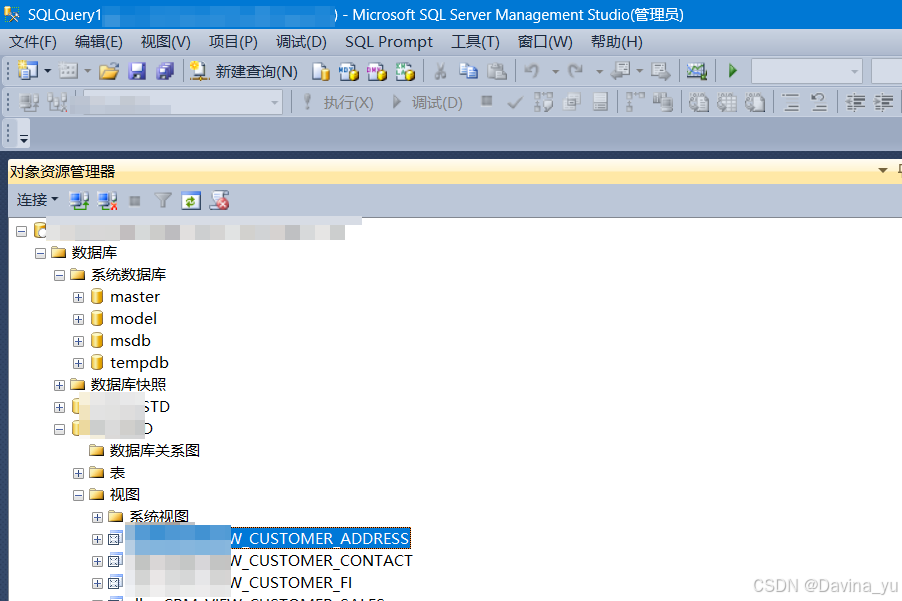Viewport: 902px width, 601px height.
Task: Click the 全部保存 (Save All) icon
Action: click(x=165, y=71)
